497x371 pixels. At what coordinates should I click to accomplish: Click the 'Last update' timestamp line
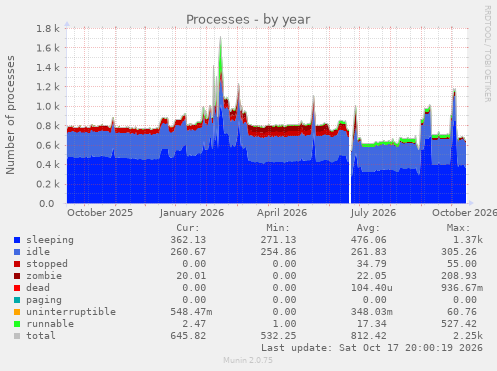[x=372, y=348]
